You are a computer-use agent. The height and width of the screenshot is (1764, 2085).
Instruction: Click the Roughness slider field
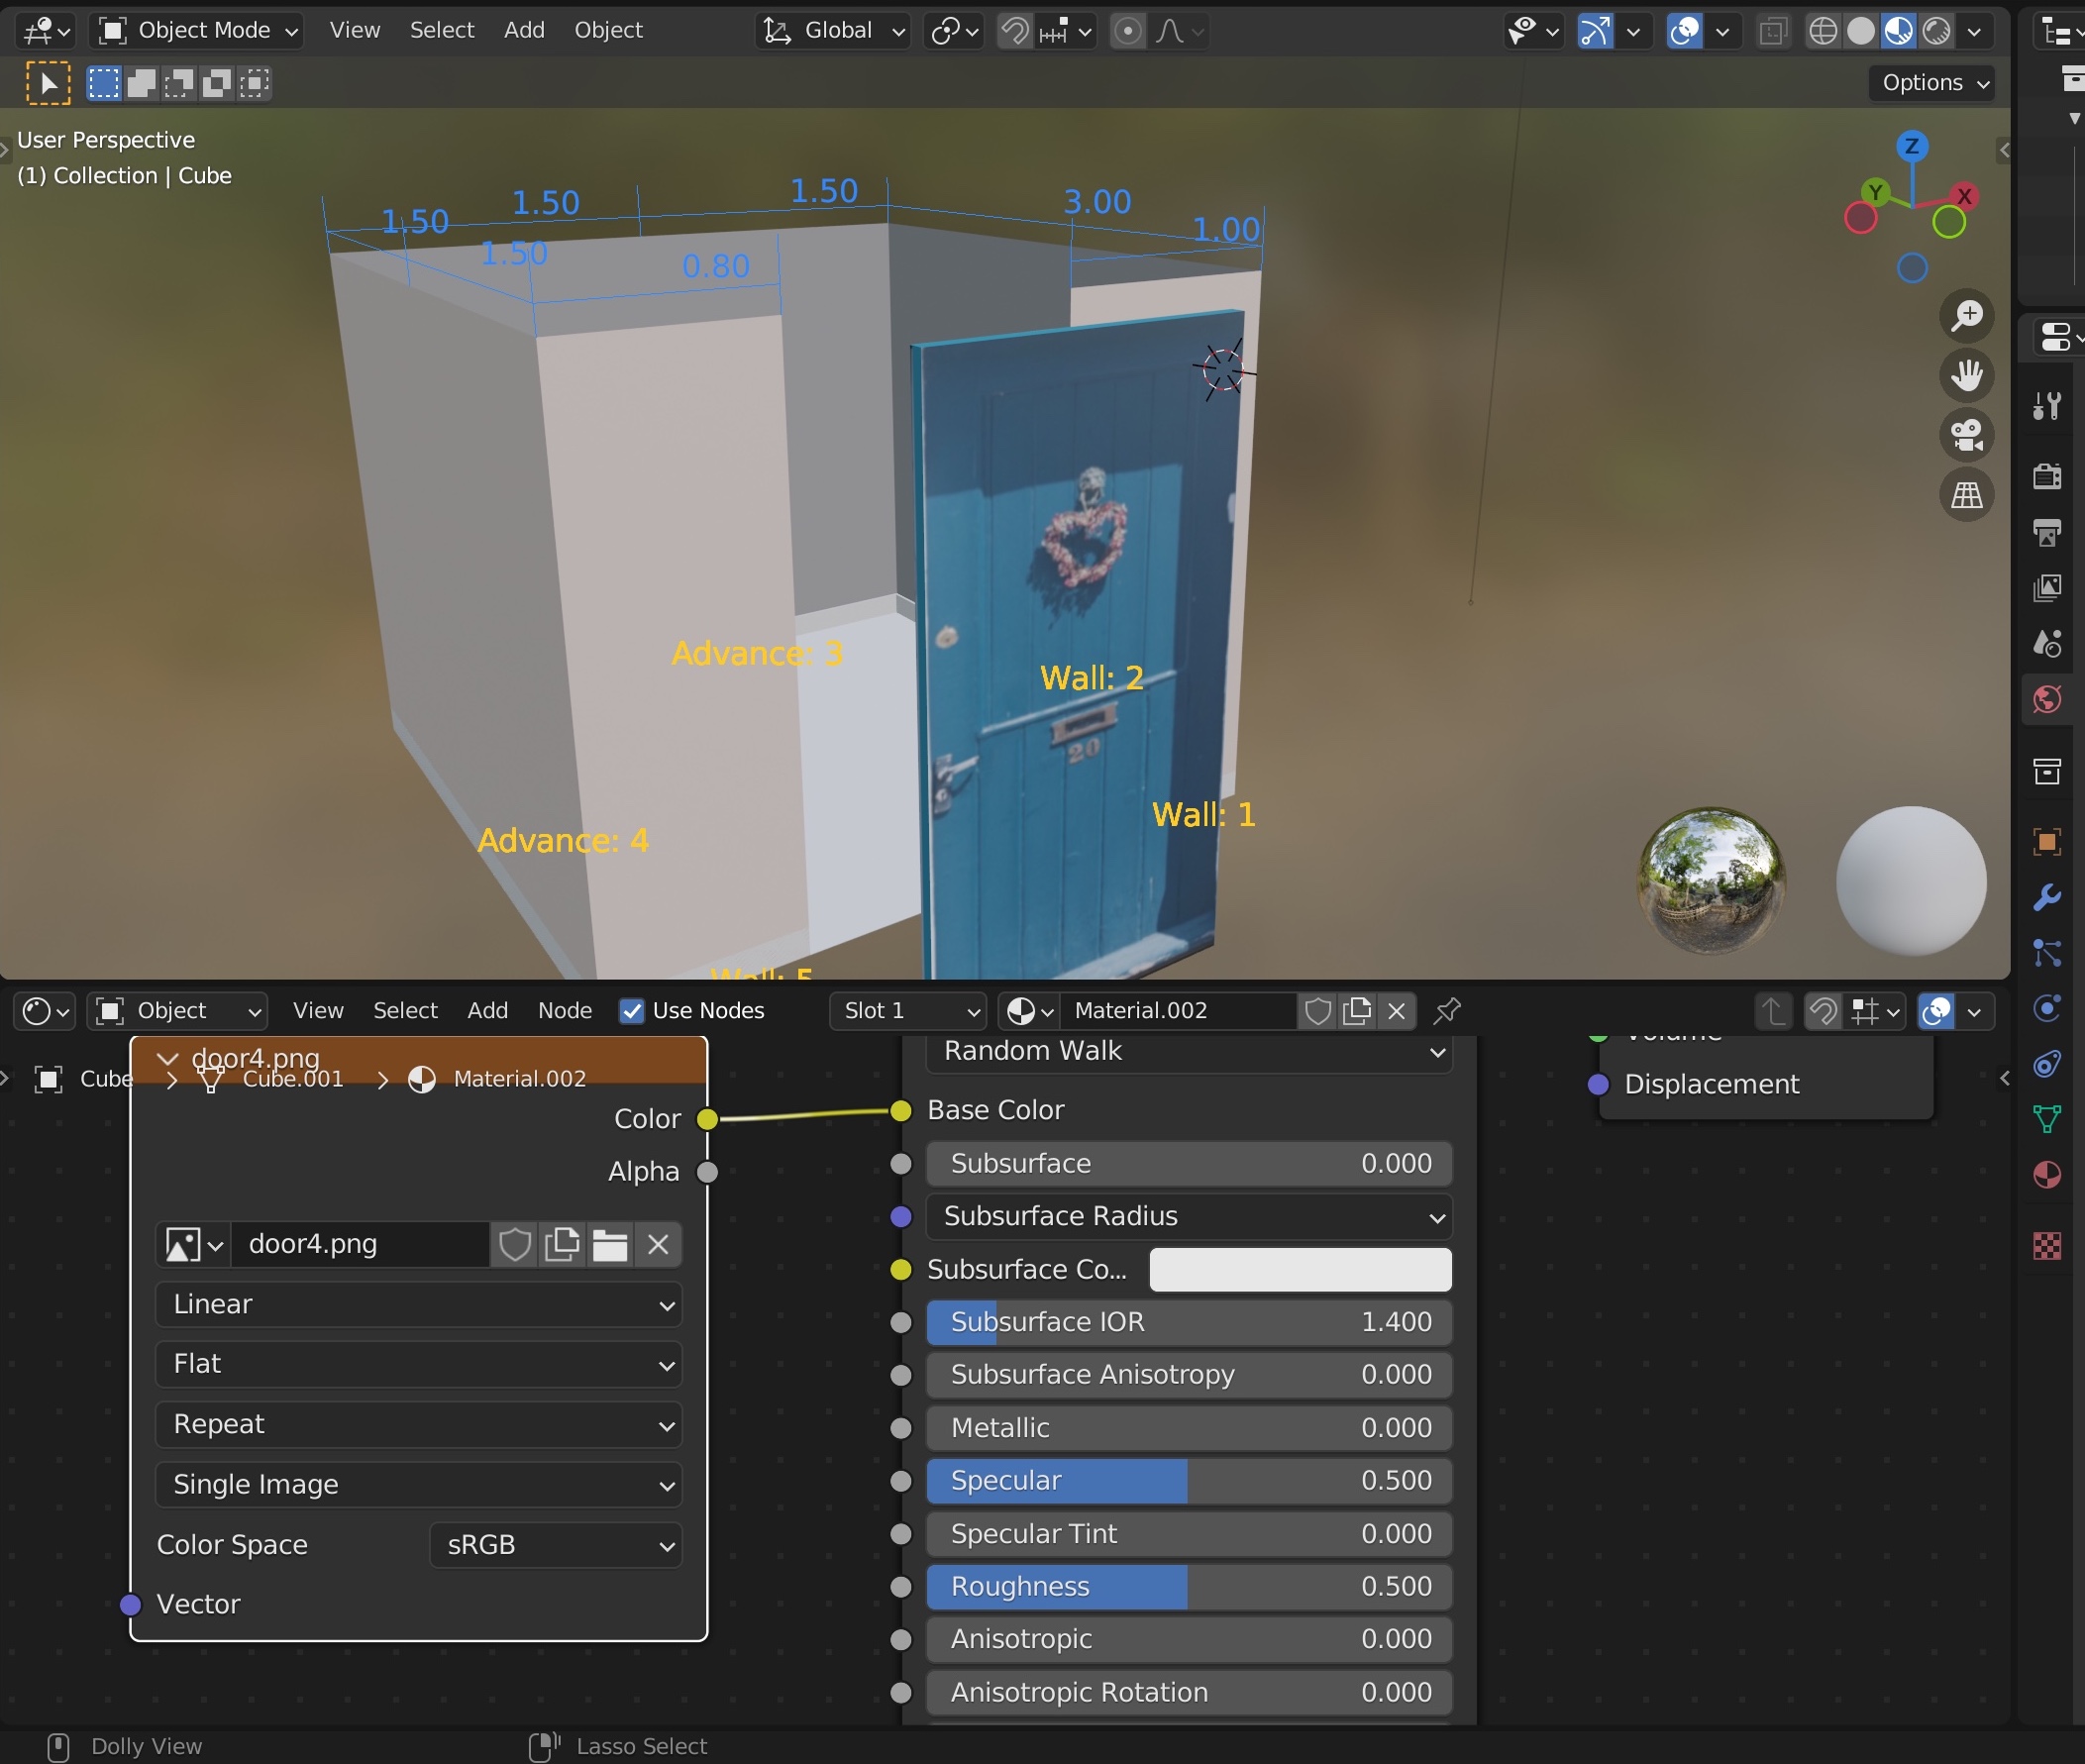(1188, 1587)
